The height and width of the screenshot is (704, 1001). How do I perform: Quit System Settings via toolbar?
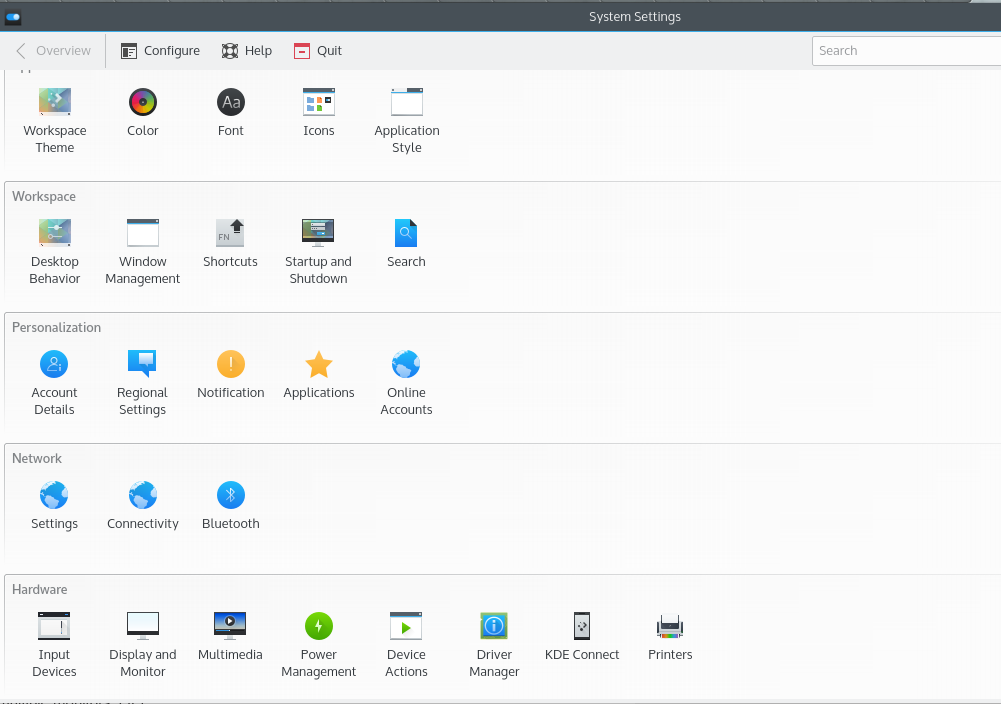(318, 51)
